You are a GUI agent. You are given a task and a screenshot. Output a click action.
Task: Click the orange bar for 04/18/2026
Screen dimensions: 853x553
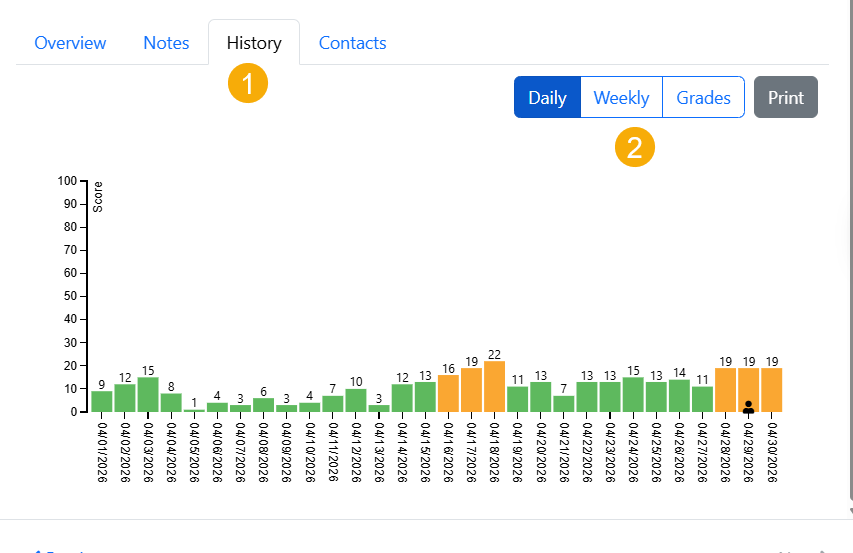(495, 387)
